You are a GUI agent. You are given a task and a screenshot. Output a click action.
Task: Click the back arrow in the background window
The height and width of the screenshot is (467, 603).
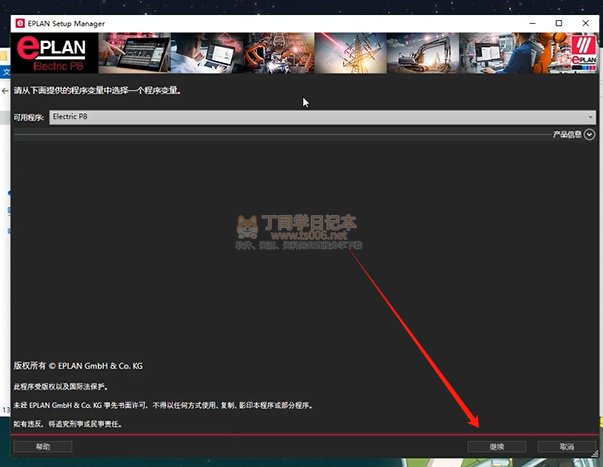click(5, 91)
